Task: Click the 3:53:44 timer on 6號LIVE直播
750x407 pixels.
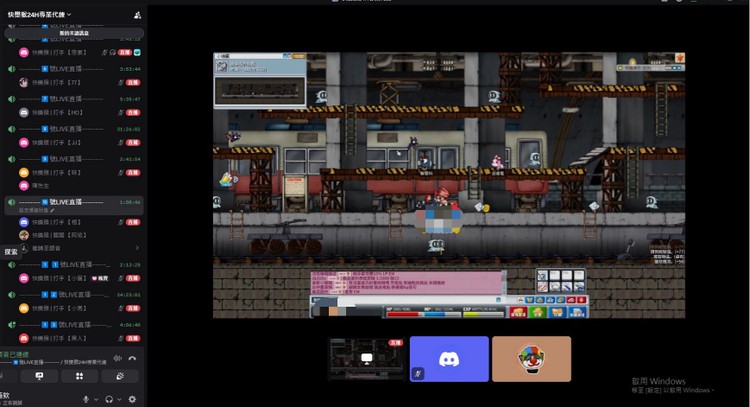Action: point(130,69)
